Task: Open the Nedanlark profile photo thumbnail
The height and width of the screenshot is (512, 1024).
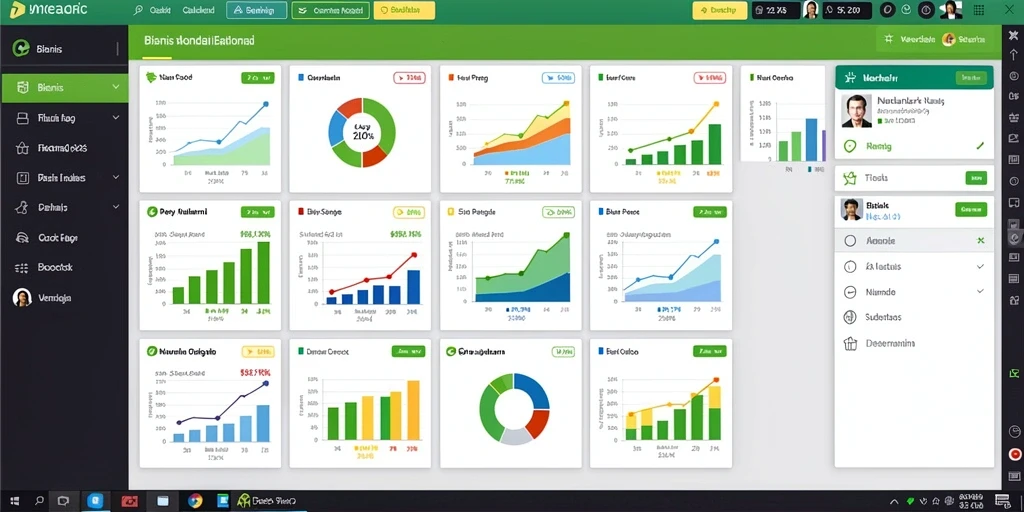Action: point(856,110)
